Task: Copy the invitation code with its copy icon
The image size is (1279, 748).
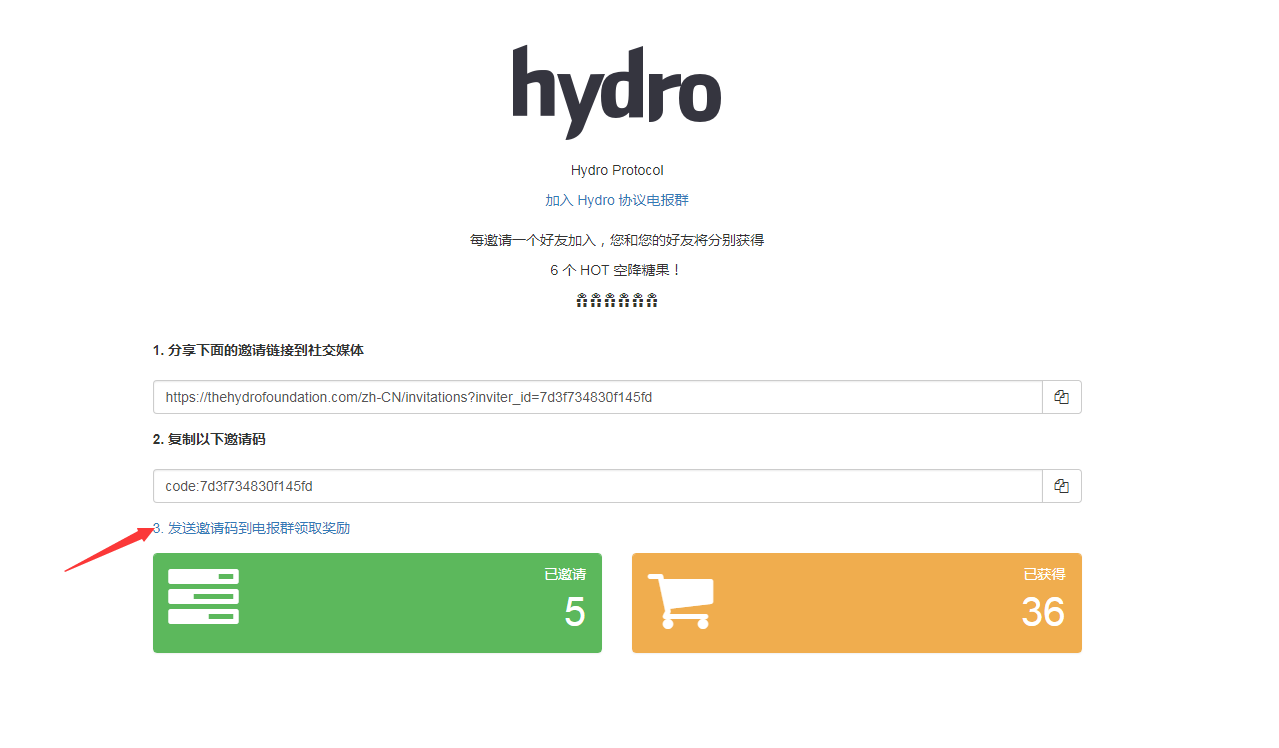Action: coord(1062,486)
